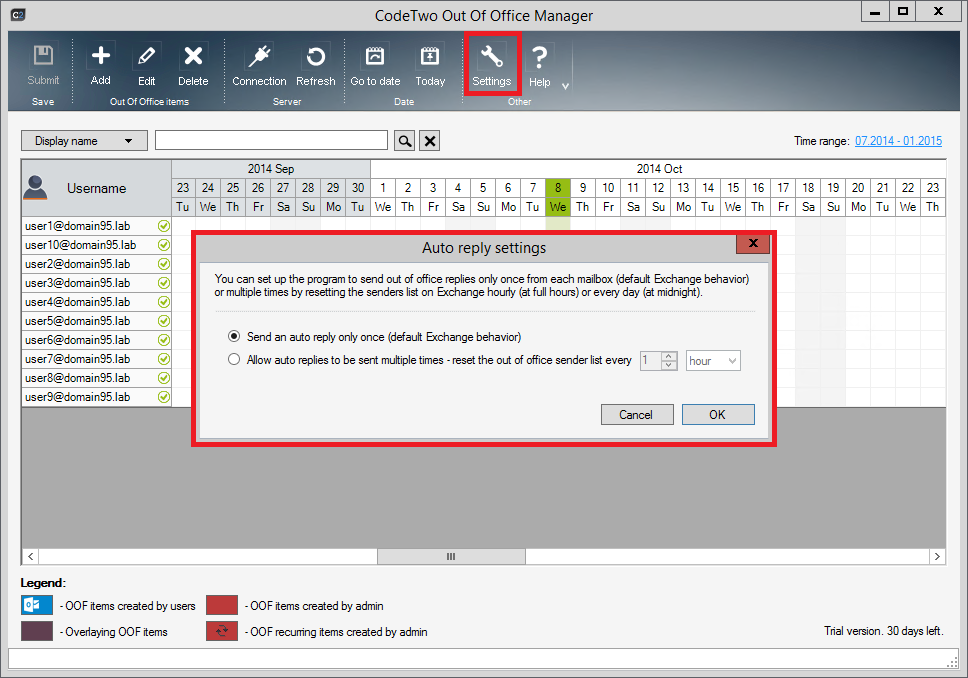The image size is (968, 678).
Task: Open the Go to date picker
Action: point(375,64)
